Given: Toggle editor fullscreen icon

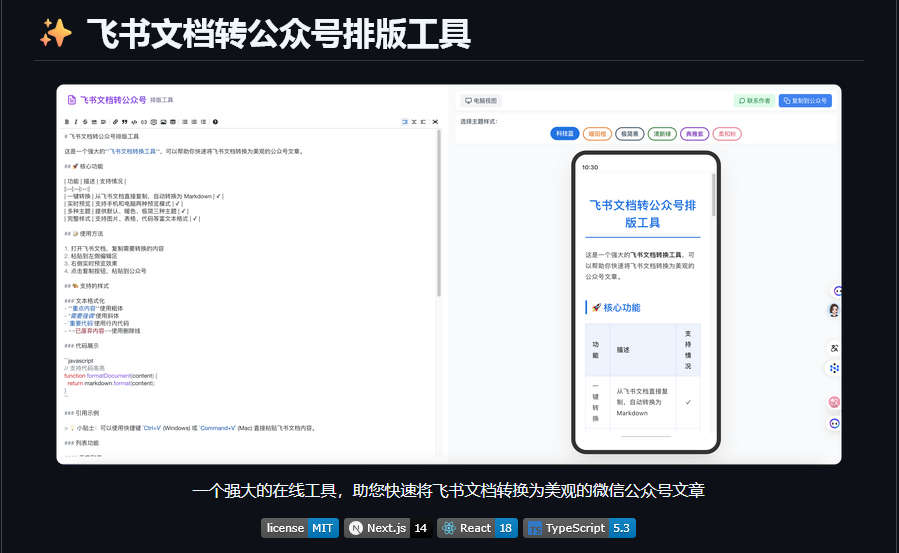Looking at the screenshot, I should tap(435, 122).
